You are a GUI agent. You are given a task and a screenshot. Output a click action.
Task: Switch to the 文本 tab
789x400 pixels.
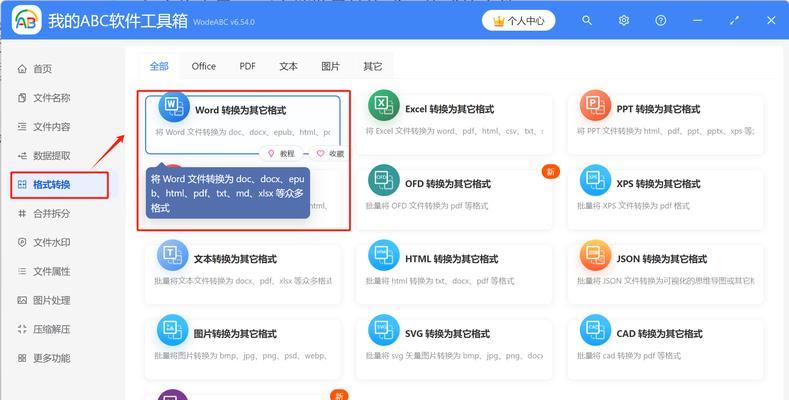pos(288,66)
